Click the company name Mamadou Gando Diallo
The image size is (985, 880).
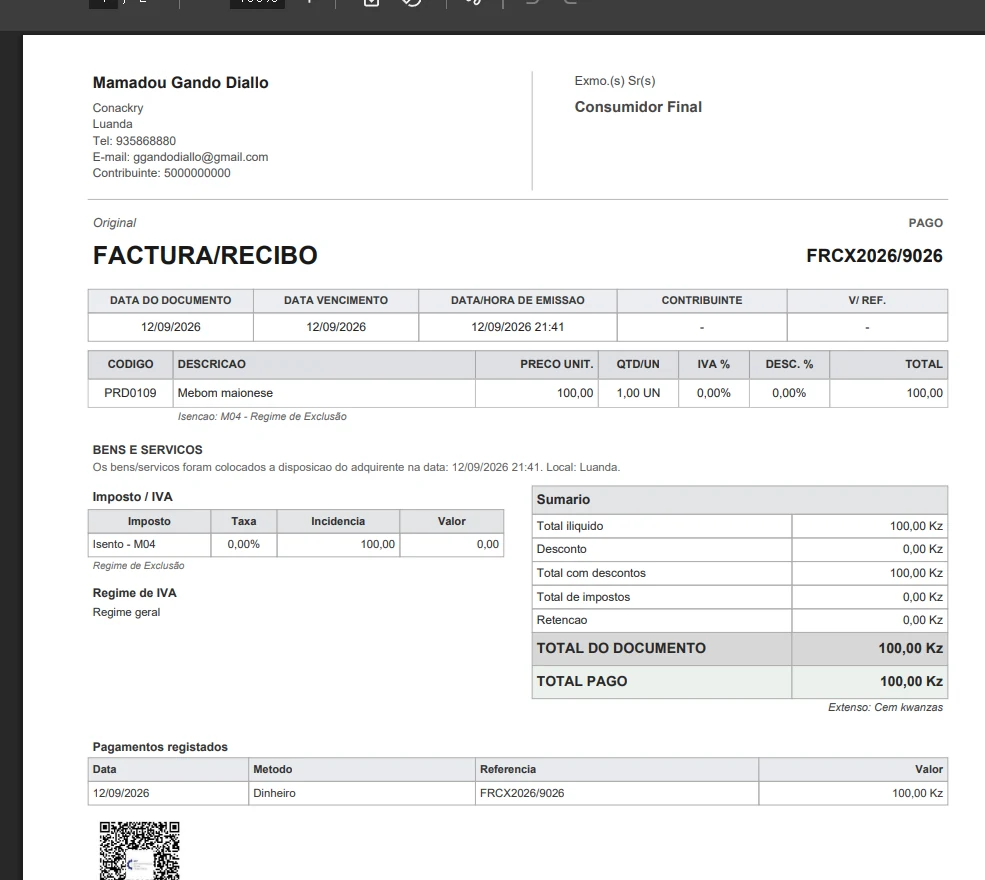click(180, 82)
